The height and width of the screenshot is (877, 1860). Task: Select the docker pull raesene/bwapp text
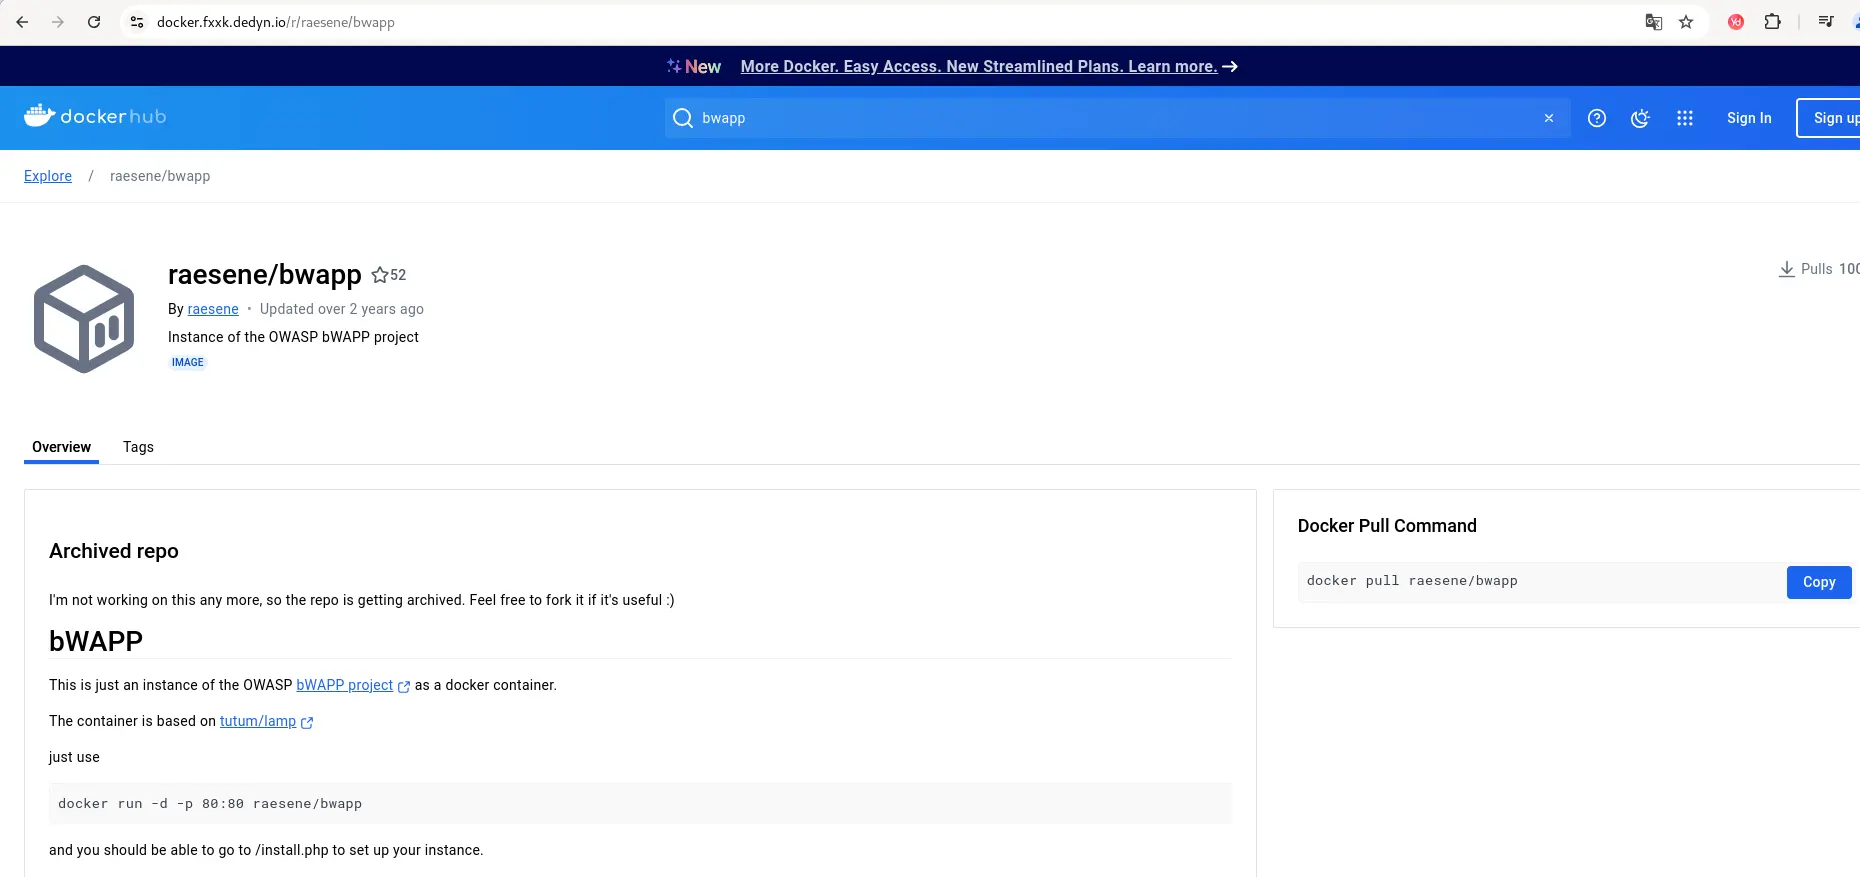(1412, 581)
